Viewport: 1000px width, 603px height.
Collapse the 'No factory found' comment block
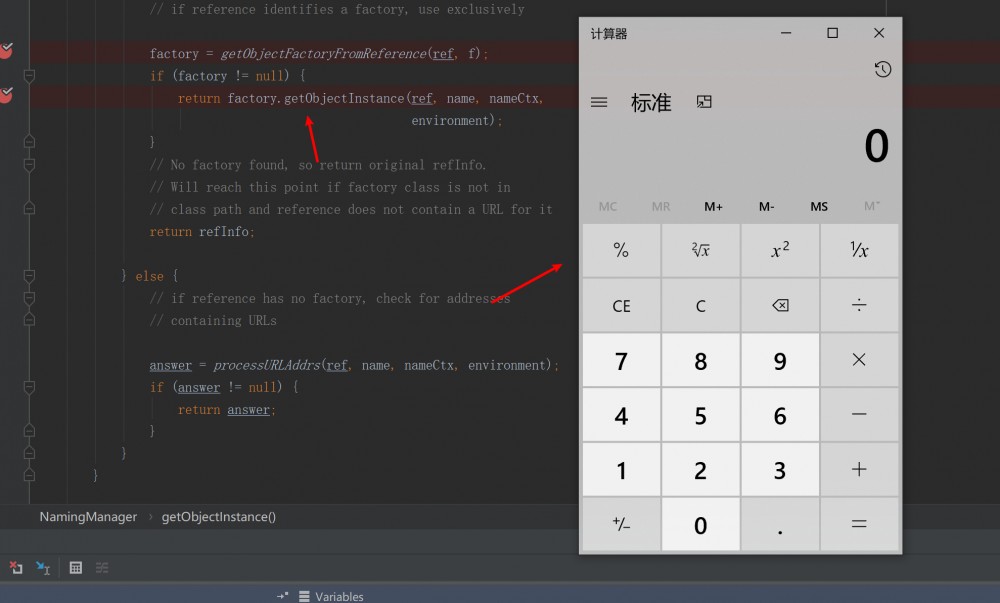click(29, 165)
